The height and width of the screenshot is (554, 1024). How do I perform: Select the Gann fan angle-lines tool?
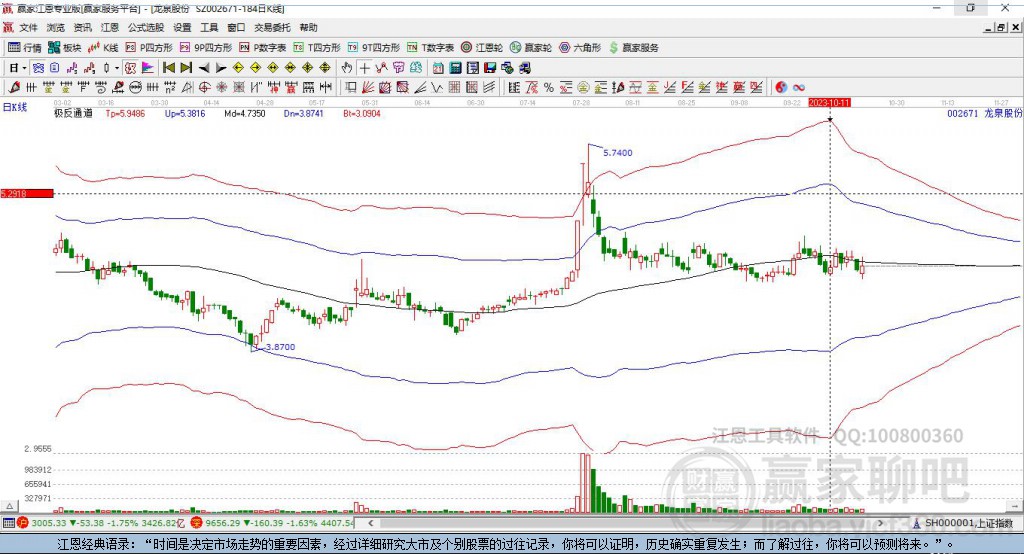click(x=368, y=87)
